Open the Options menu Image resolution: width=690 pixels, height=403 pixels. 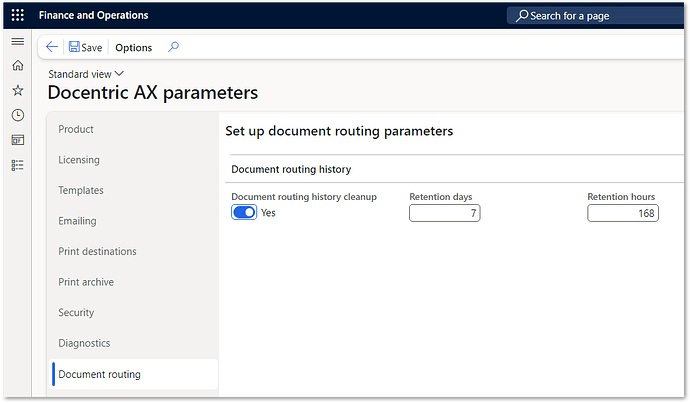(133, 48)
